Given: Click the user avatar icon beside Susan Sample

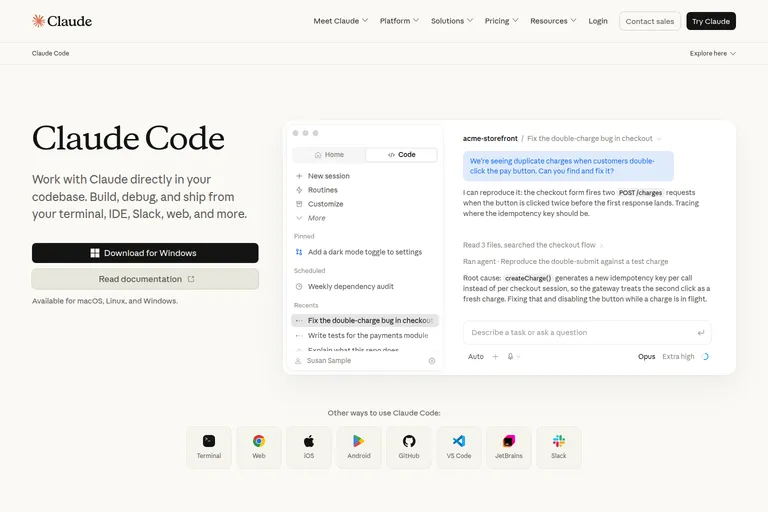Looking at the screenshot, I should tap(298, 361).
